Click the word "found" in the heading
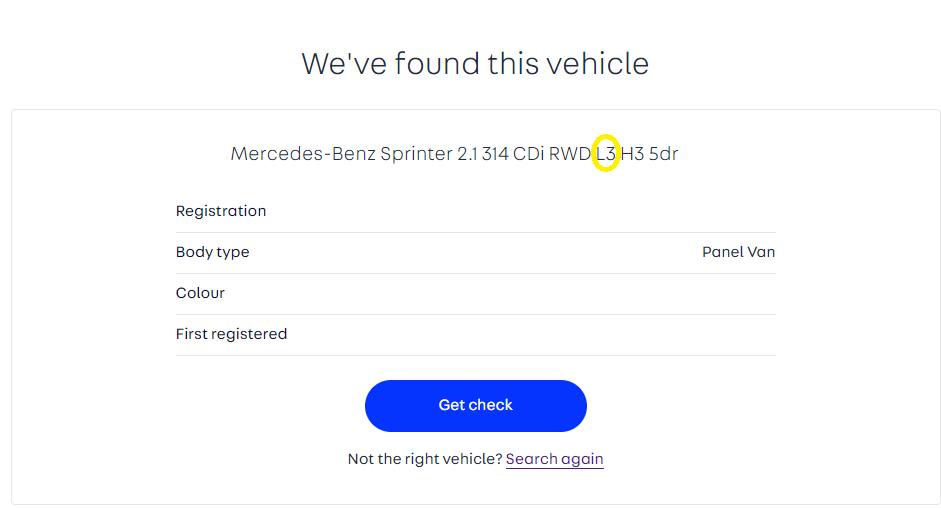The height and width of the screenshot is (508, 941). (x=436, y=63)
